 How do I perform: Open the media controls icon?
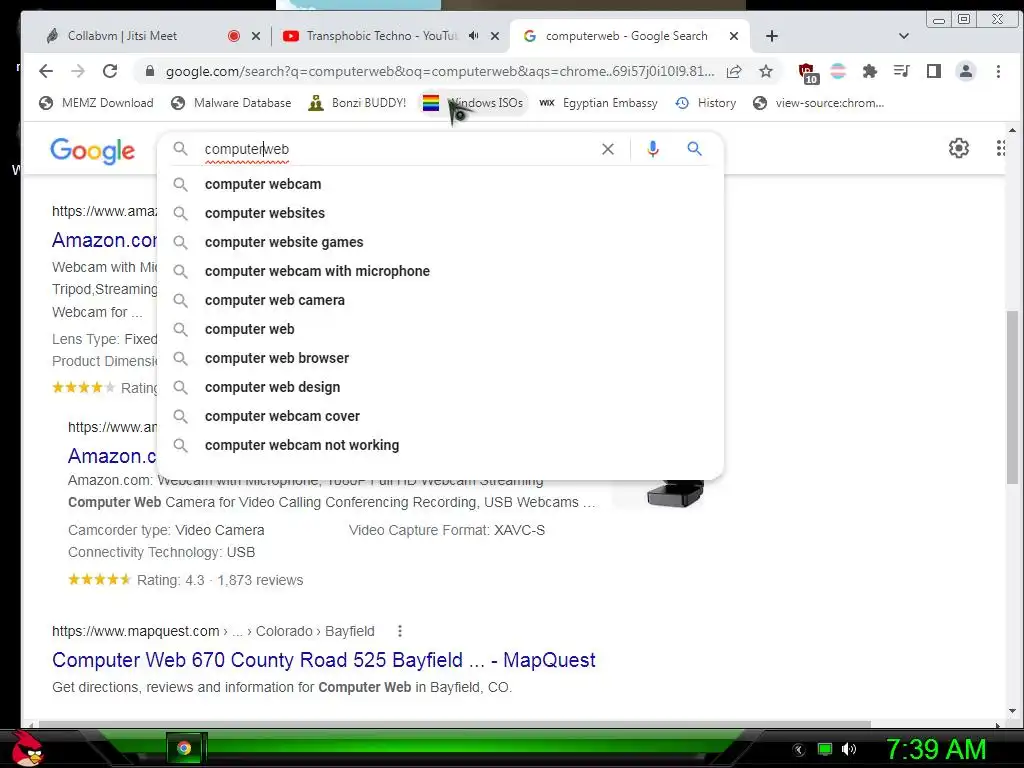[x=901, y=71]
